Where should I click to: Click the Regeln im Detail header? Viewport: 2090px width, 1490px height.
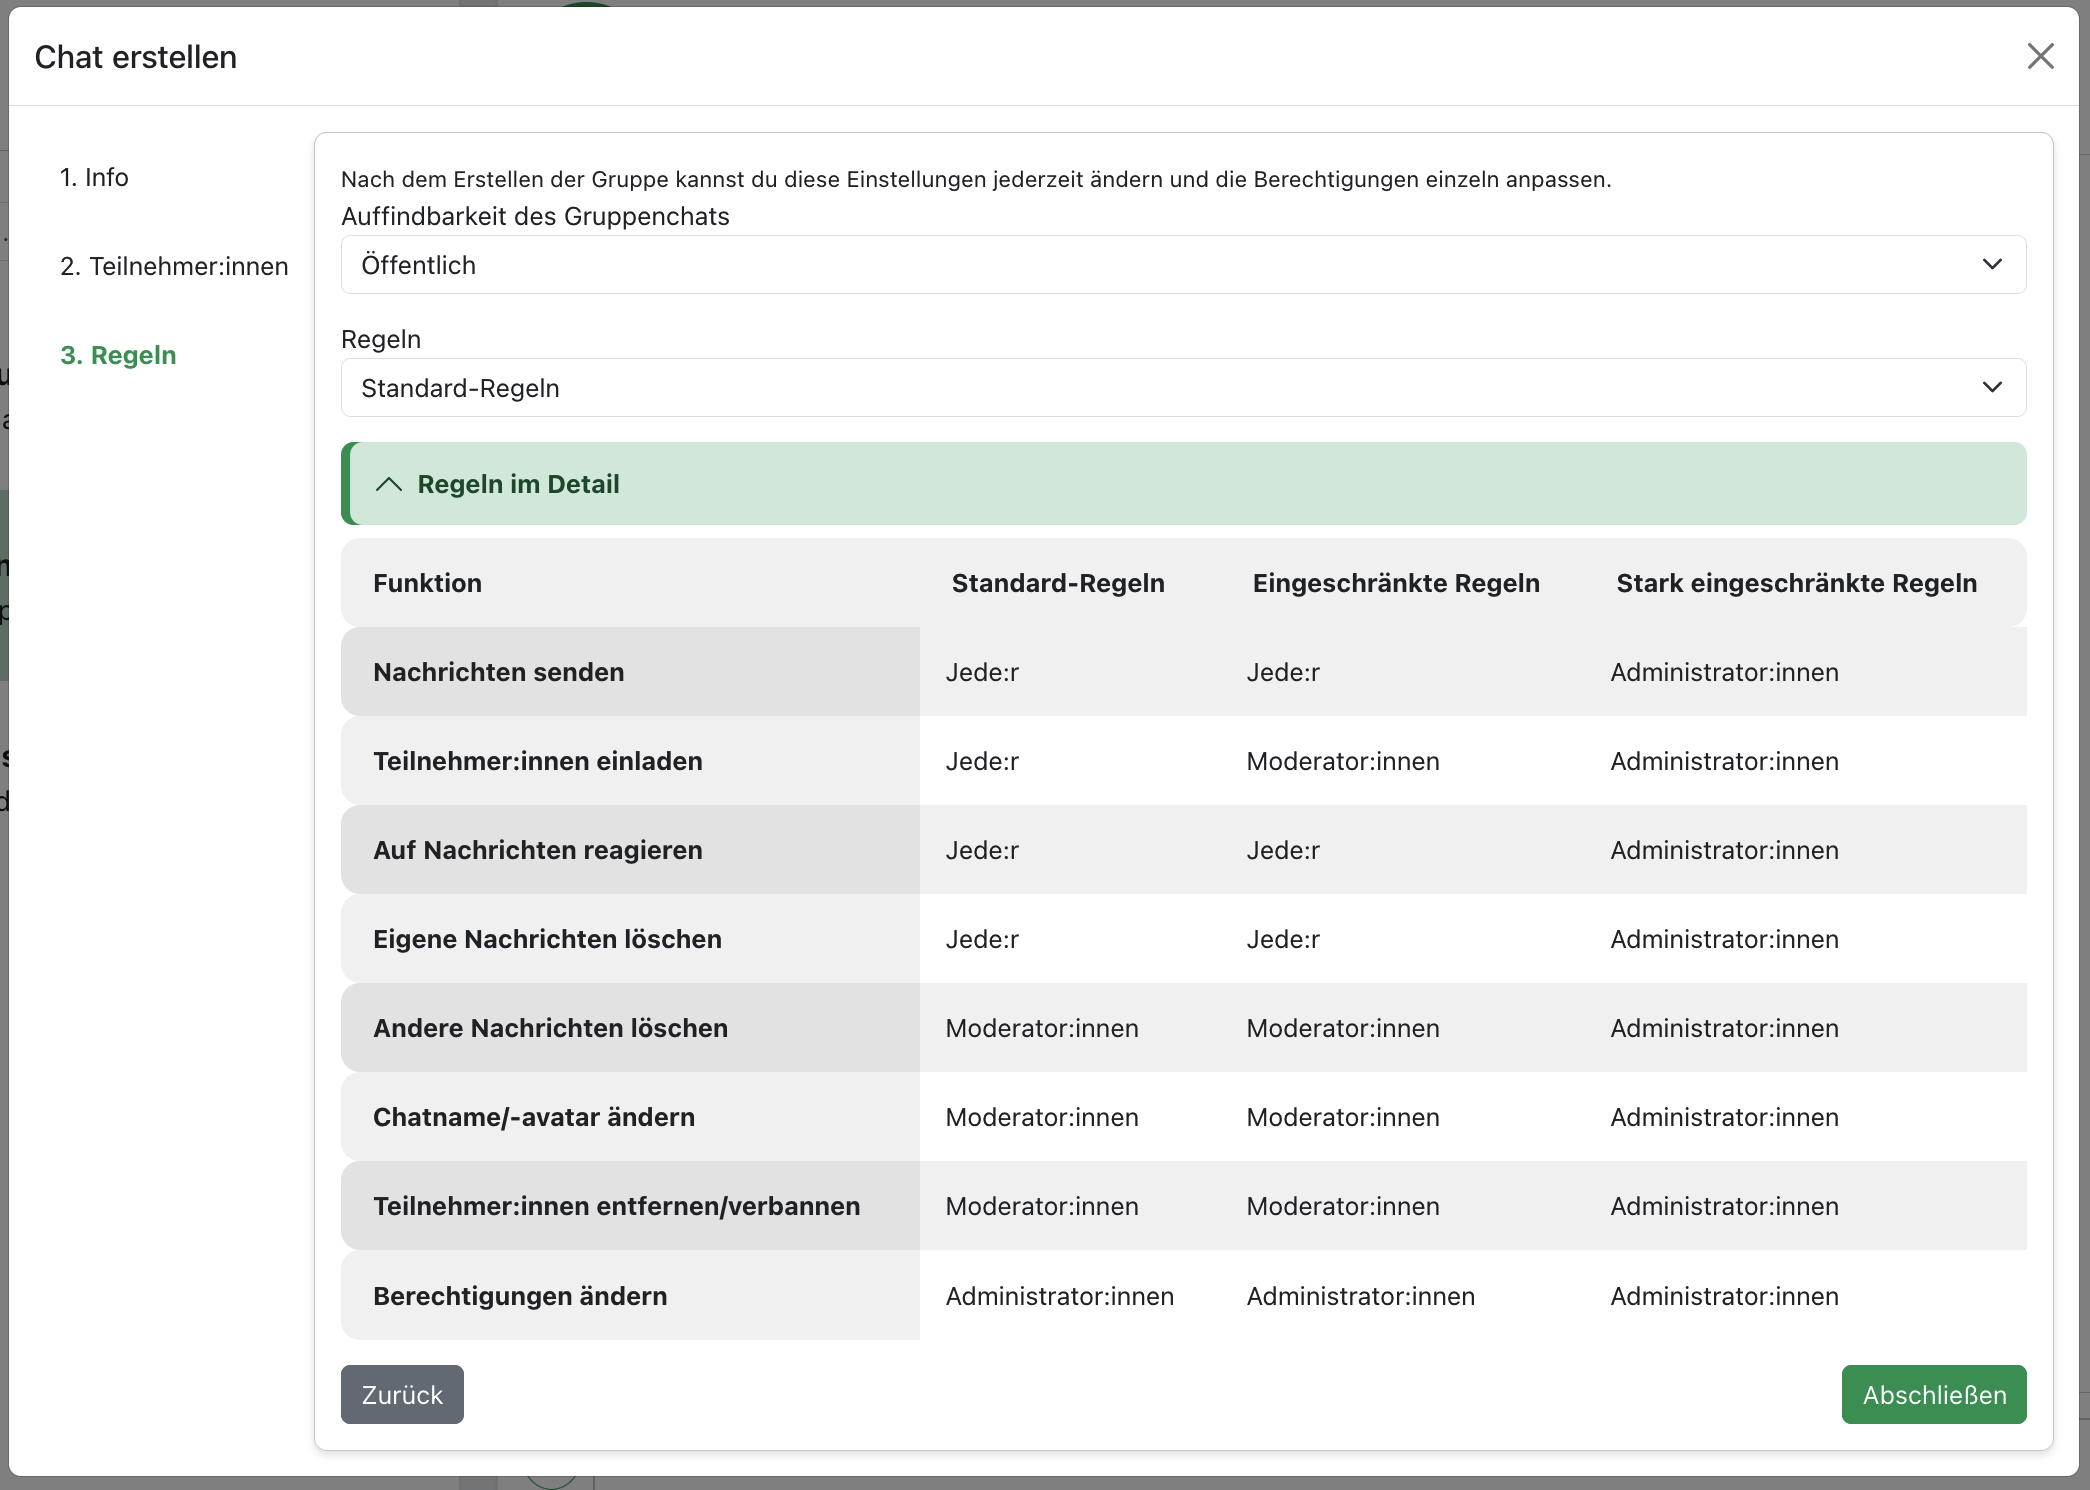point(518,485)
